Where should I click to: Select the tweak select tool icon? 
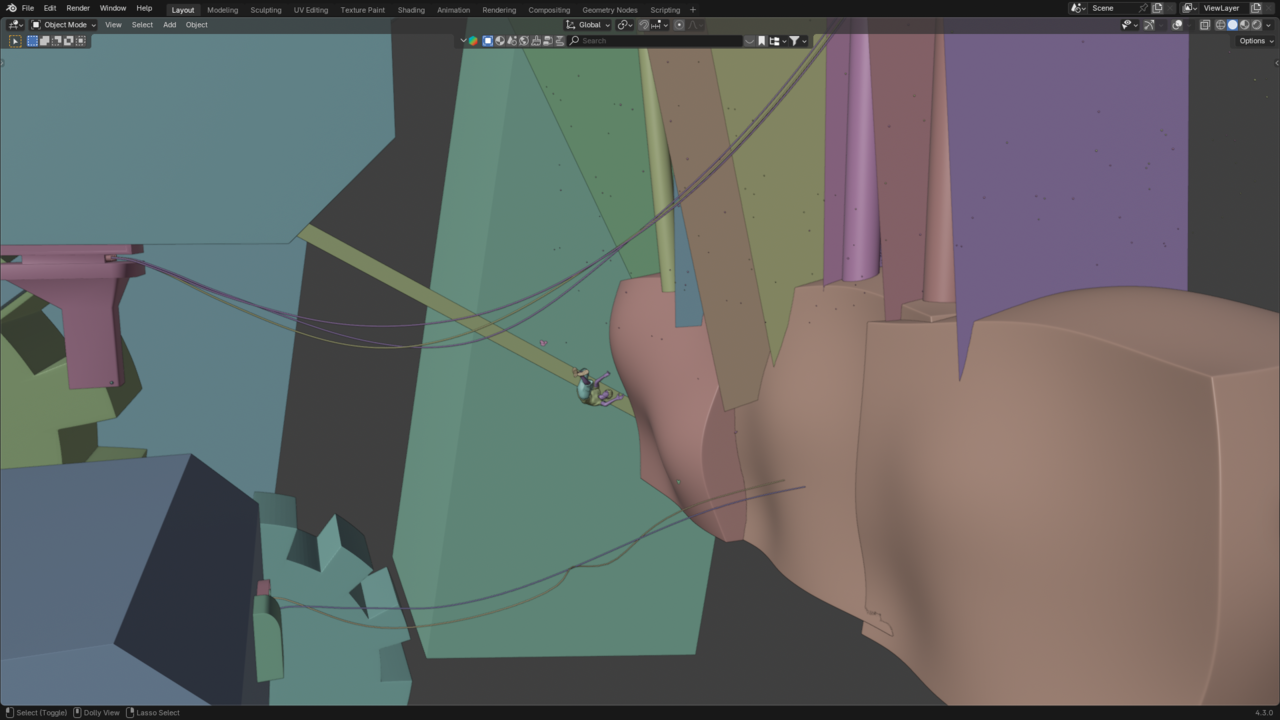[15, 41]
